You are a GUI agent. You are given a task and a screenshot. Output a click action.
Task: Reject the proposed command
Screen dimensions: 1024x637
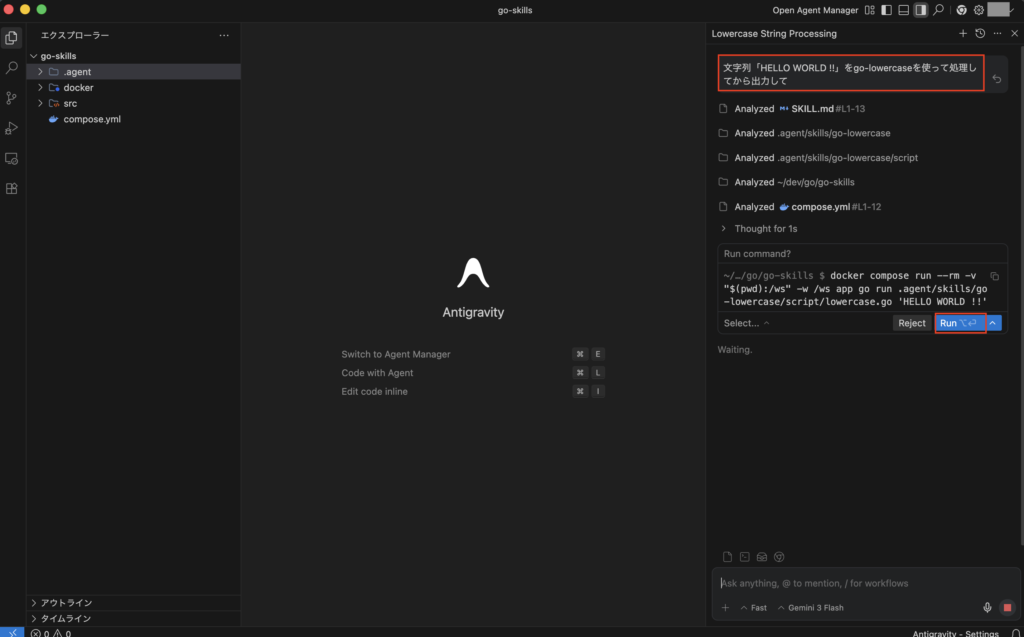[911, 323]
